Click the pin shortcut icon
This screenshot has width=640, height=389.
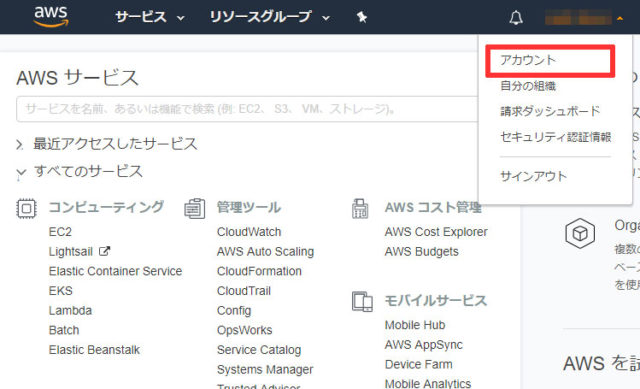point(362,17)
